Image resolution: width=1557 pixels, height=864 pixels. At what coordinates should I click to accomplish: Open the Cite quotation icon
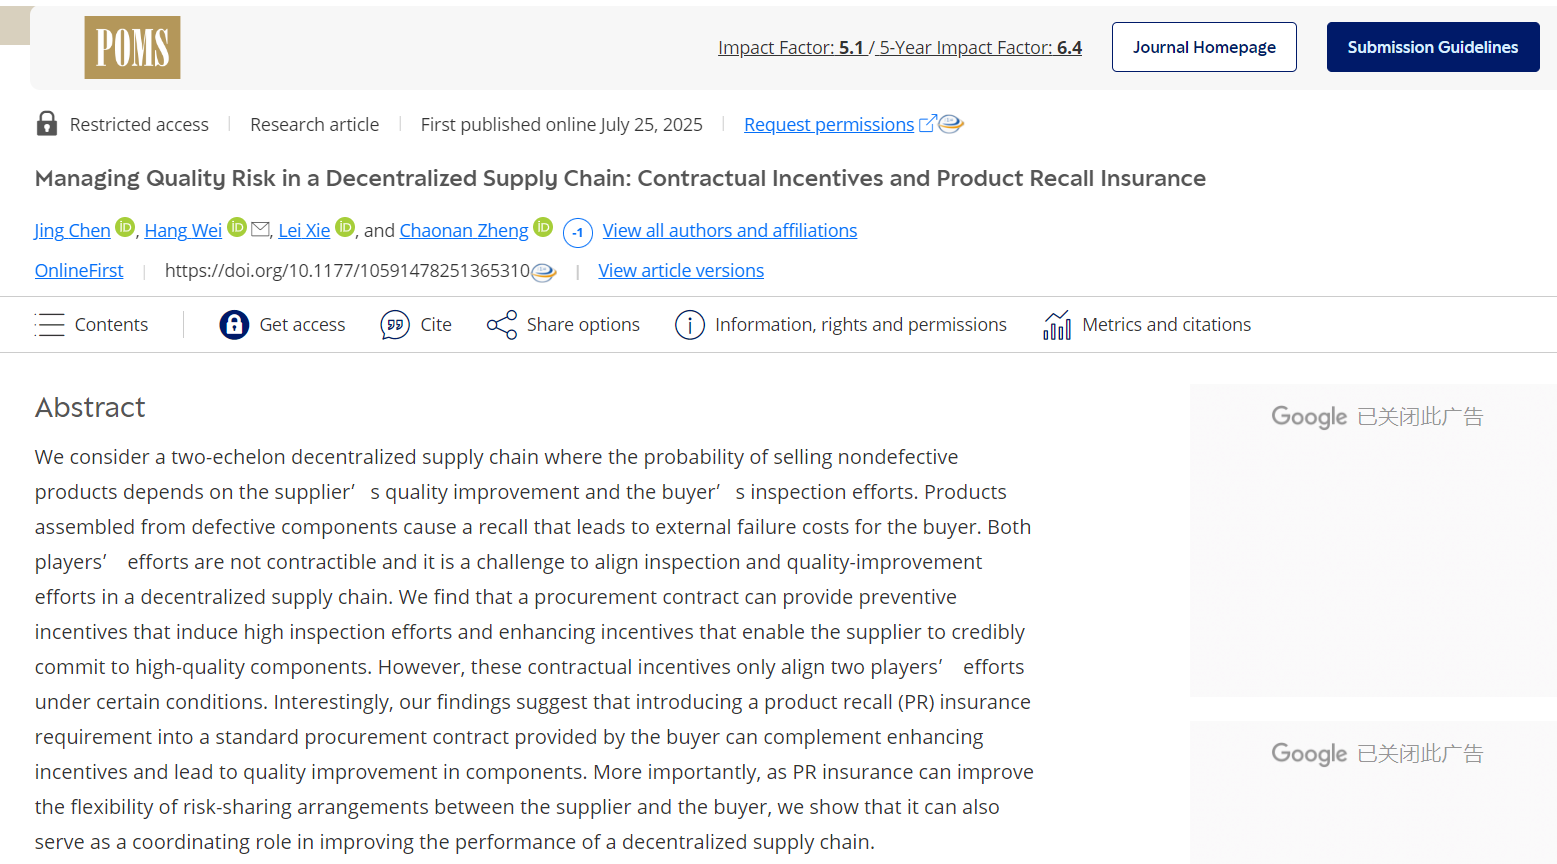tap(395, 325)
